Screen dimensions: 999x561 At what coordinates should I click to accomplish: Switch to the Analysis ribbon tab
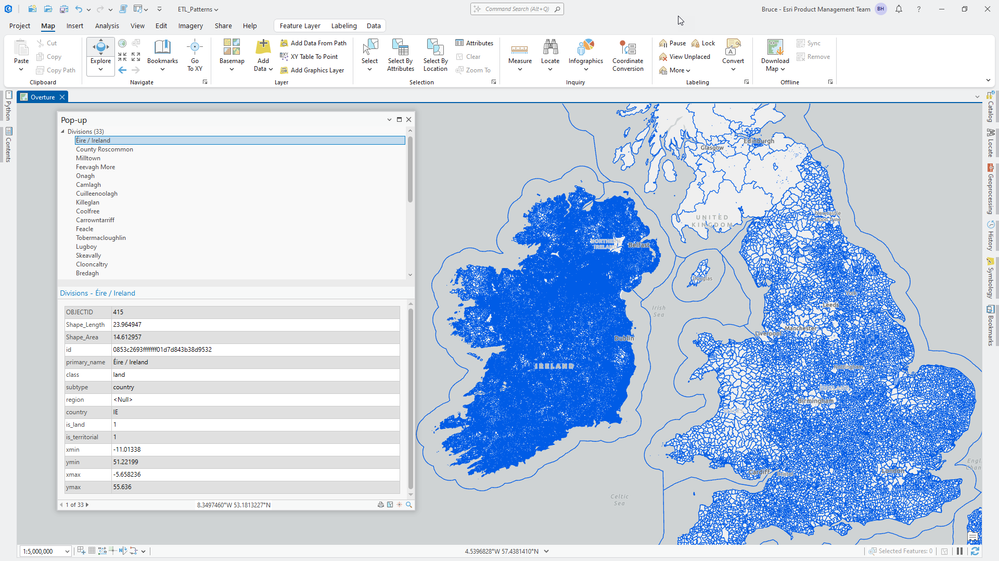[x=106, y=26]
